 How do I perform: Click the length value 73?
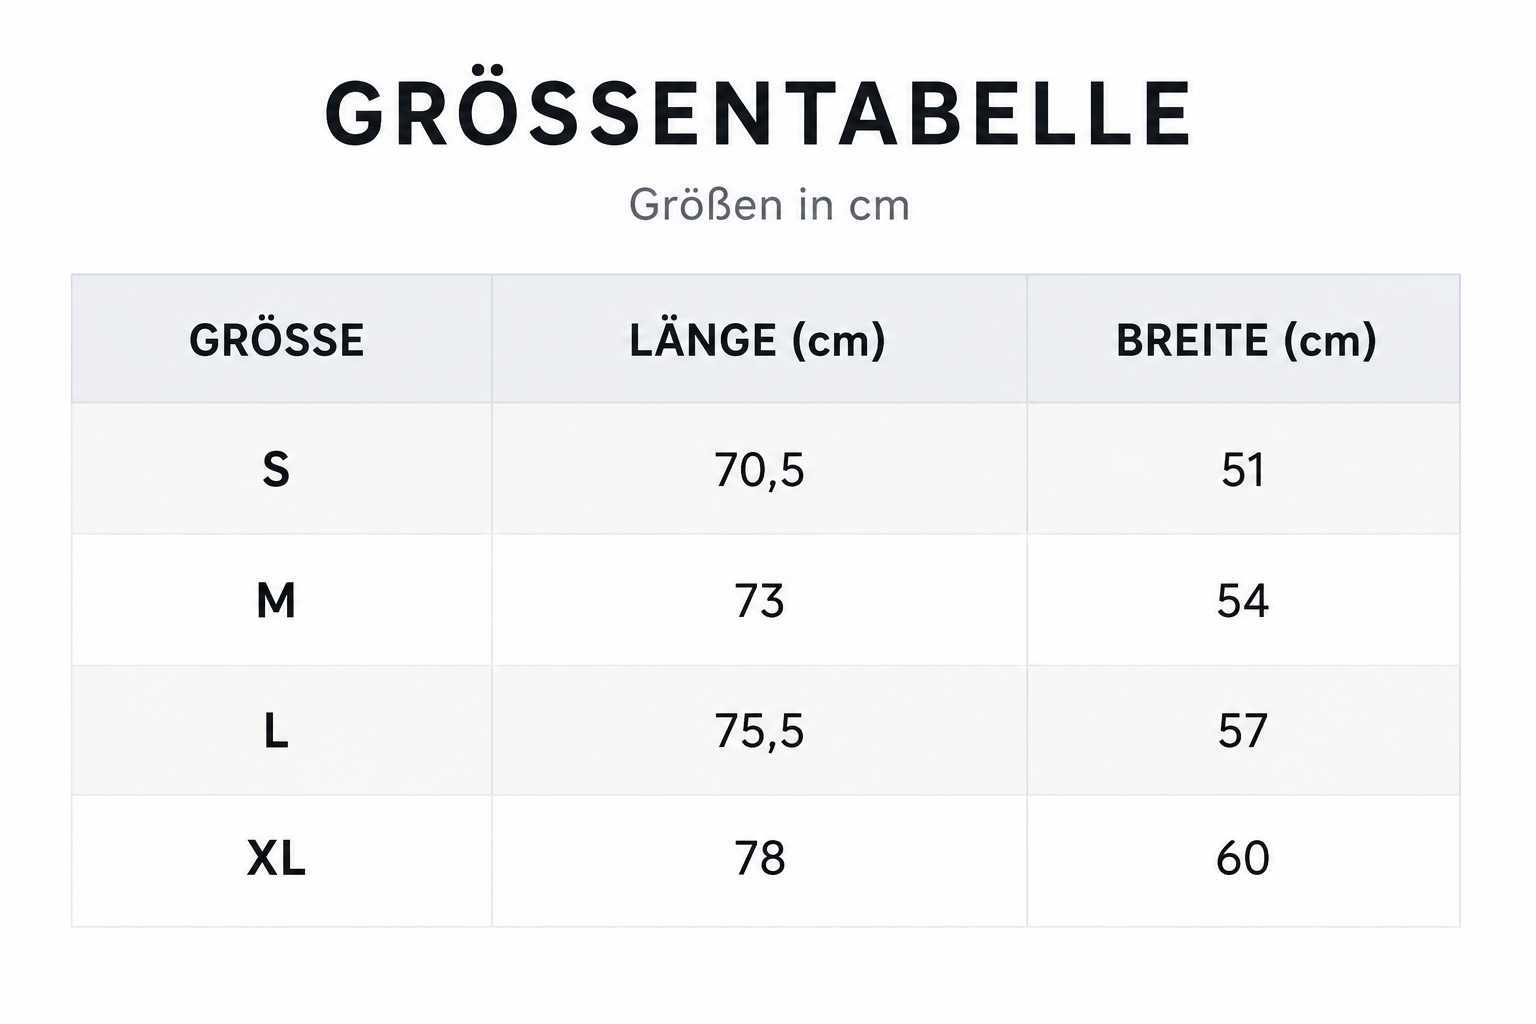pyautogui.click(x=759, y=601)
